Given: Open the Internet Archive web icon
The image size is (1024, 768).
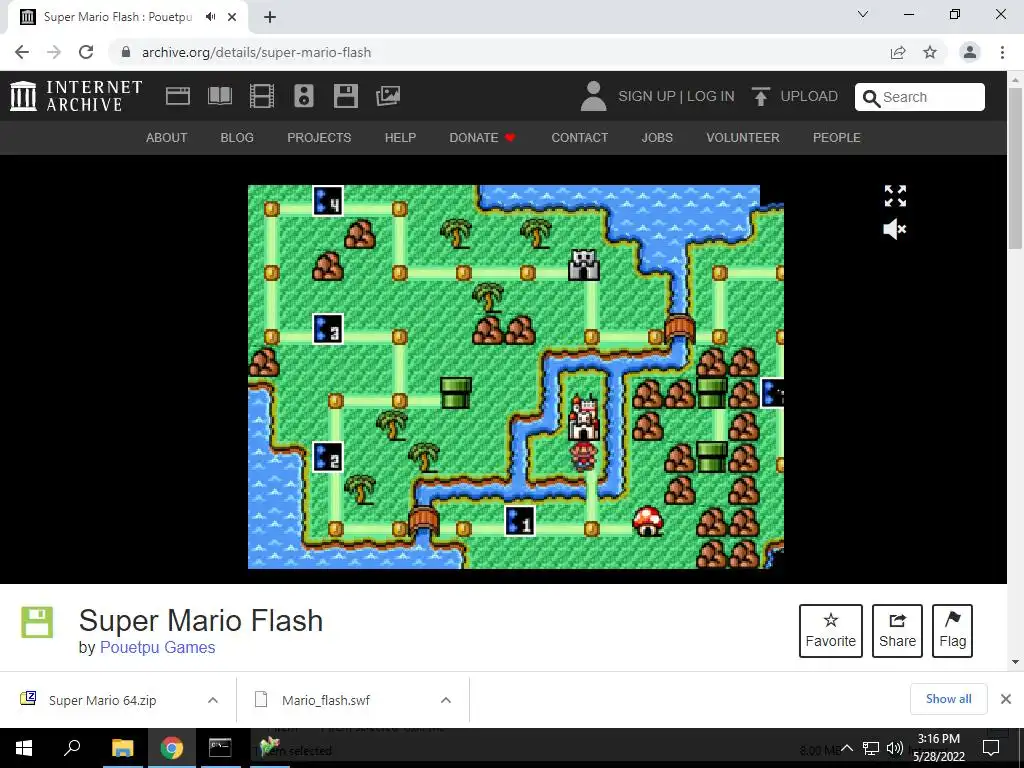Looking at the screenshot, I should pyautogui.click(x=178, y=97).
